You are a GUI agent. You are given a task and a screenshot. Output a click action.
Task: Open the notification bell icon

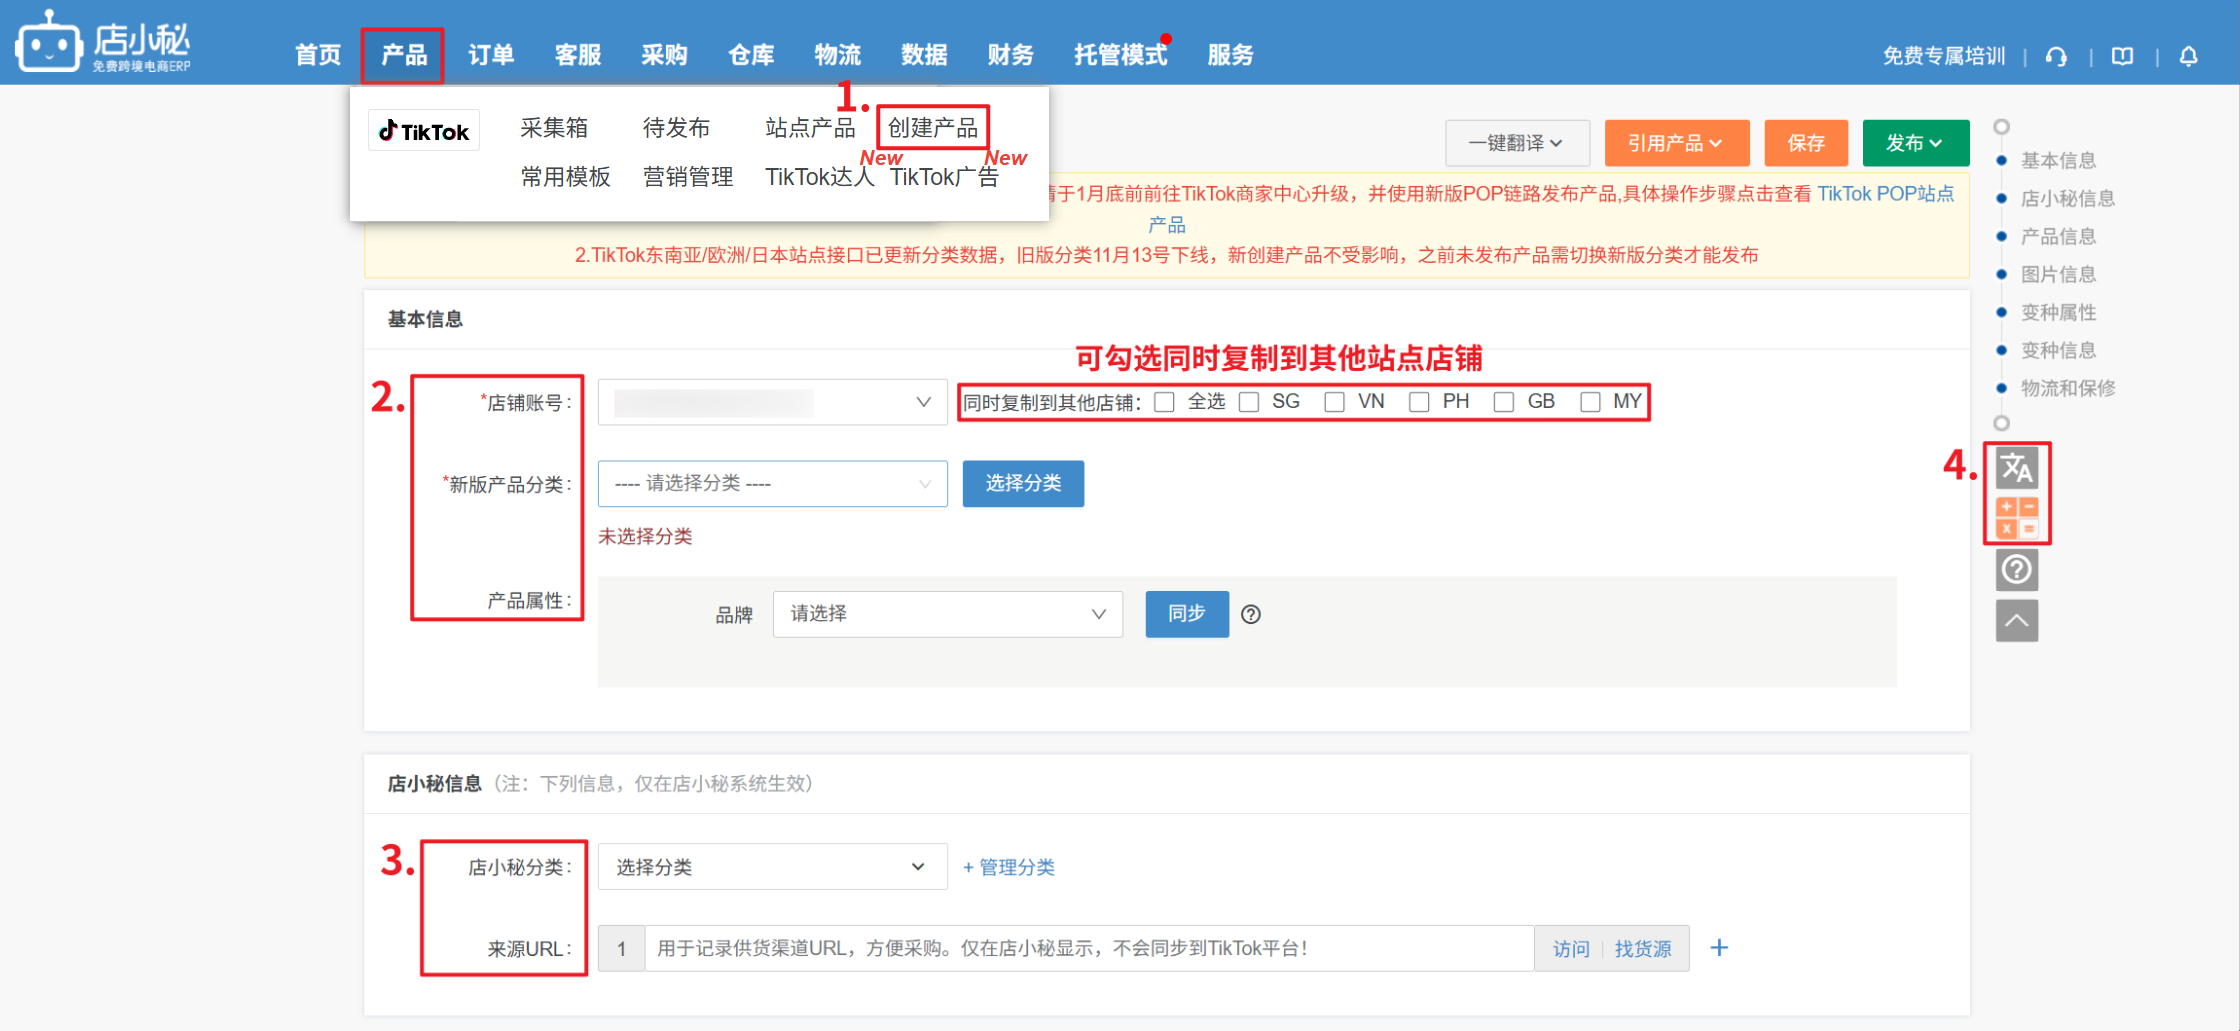coord(2188,56)
